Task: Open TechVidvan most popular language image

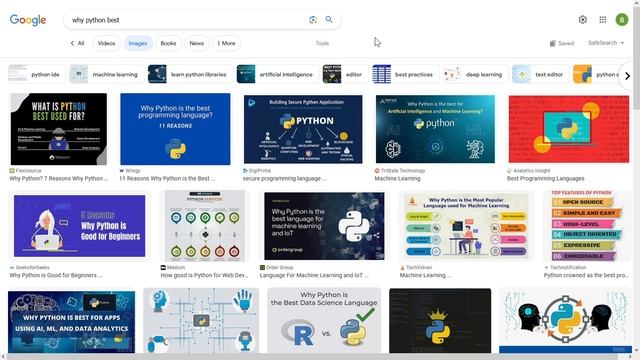Action: point(466,226)
